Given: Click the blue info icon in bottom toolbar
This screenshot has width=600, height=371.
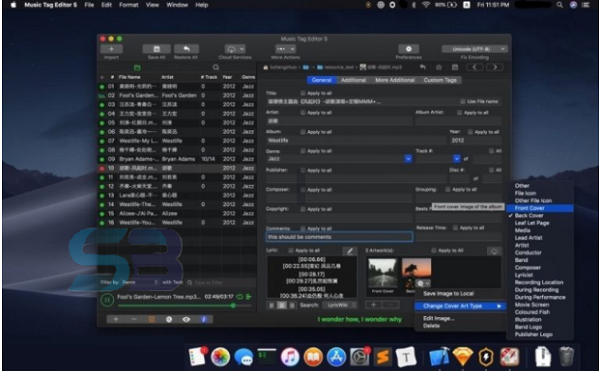Looking at the screenshot, I should (x=204, y=319).
